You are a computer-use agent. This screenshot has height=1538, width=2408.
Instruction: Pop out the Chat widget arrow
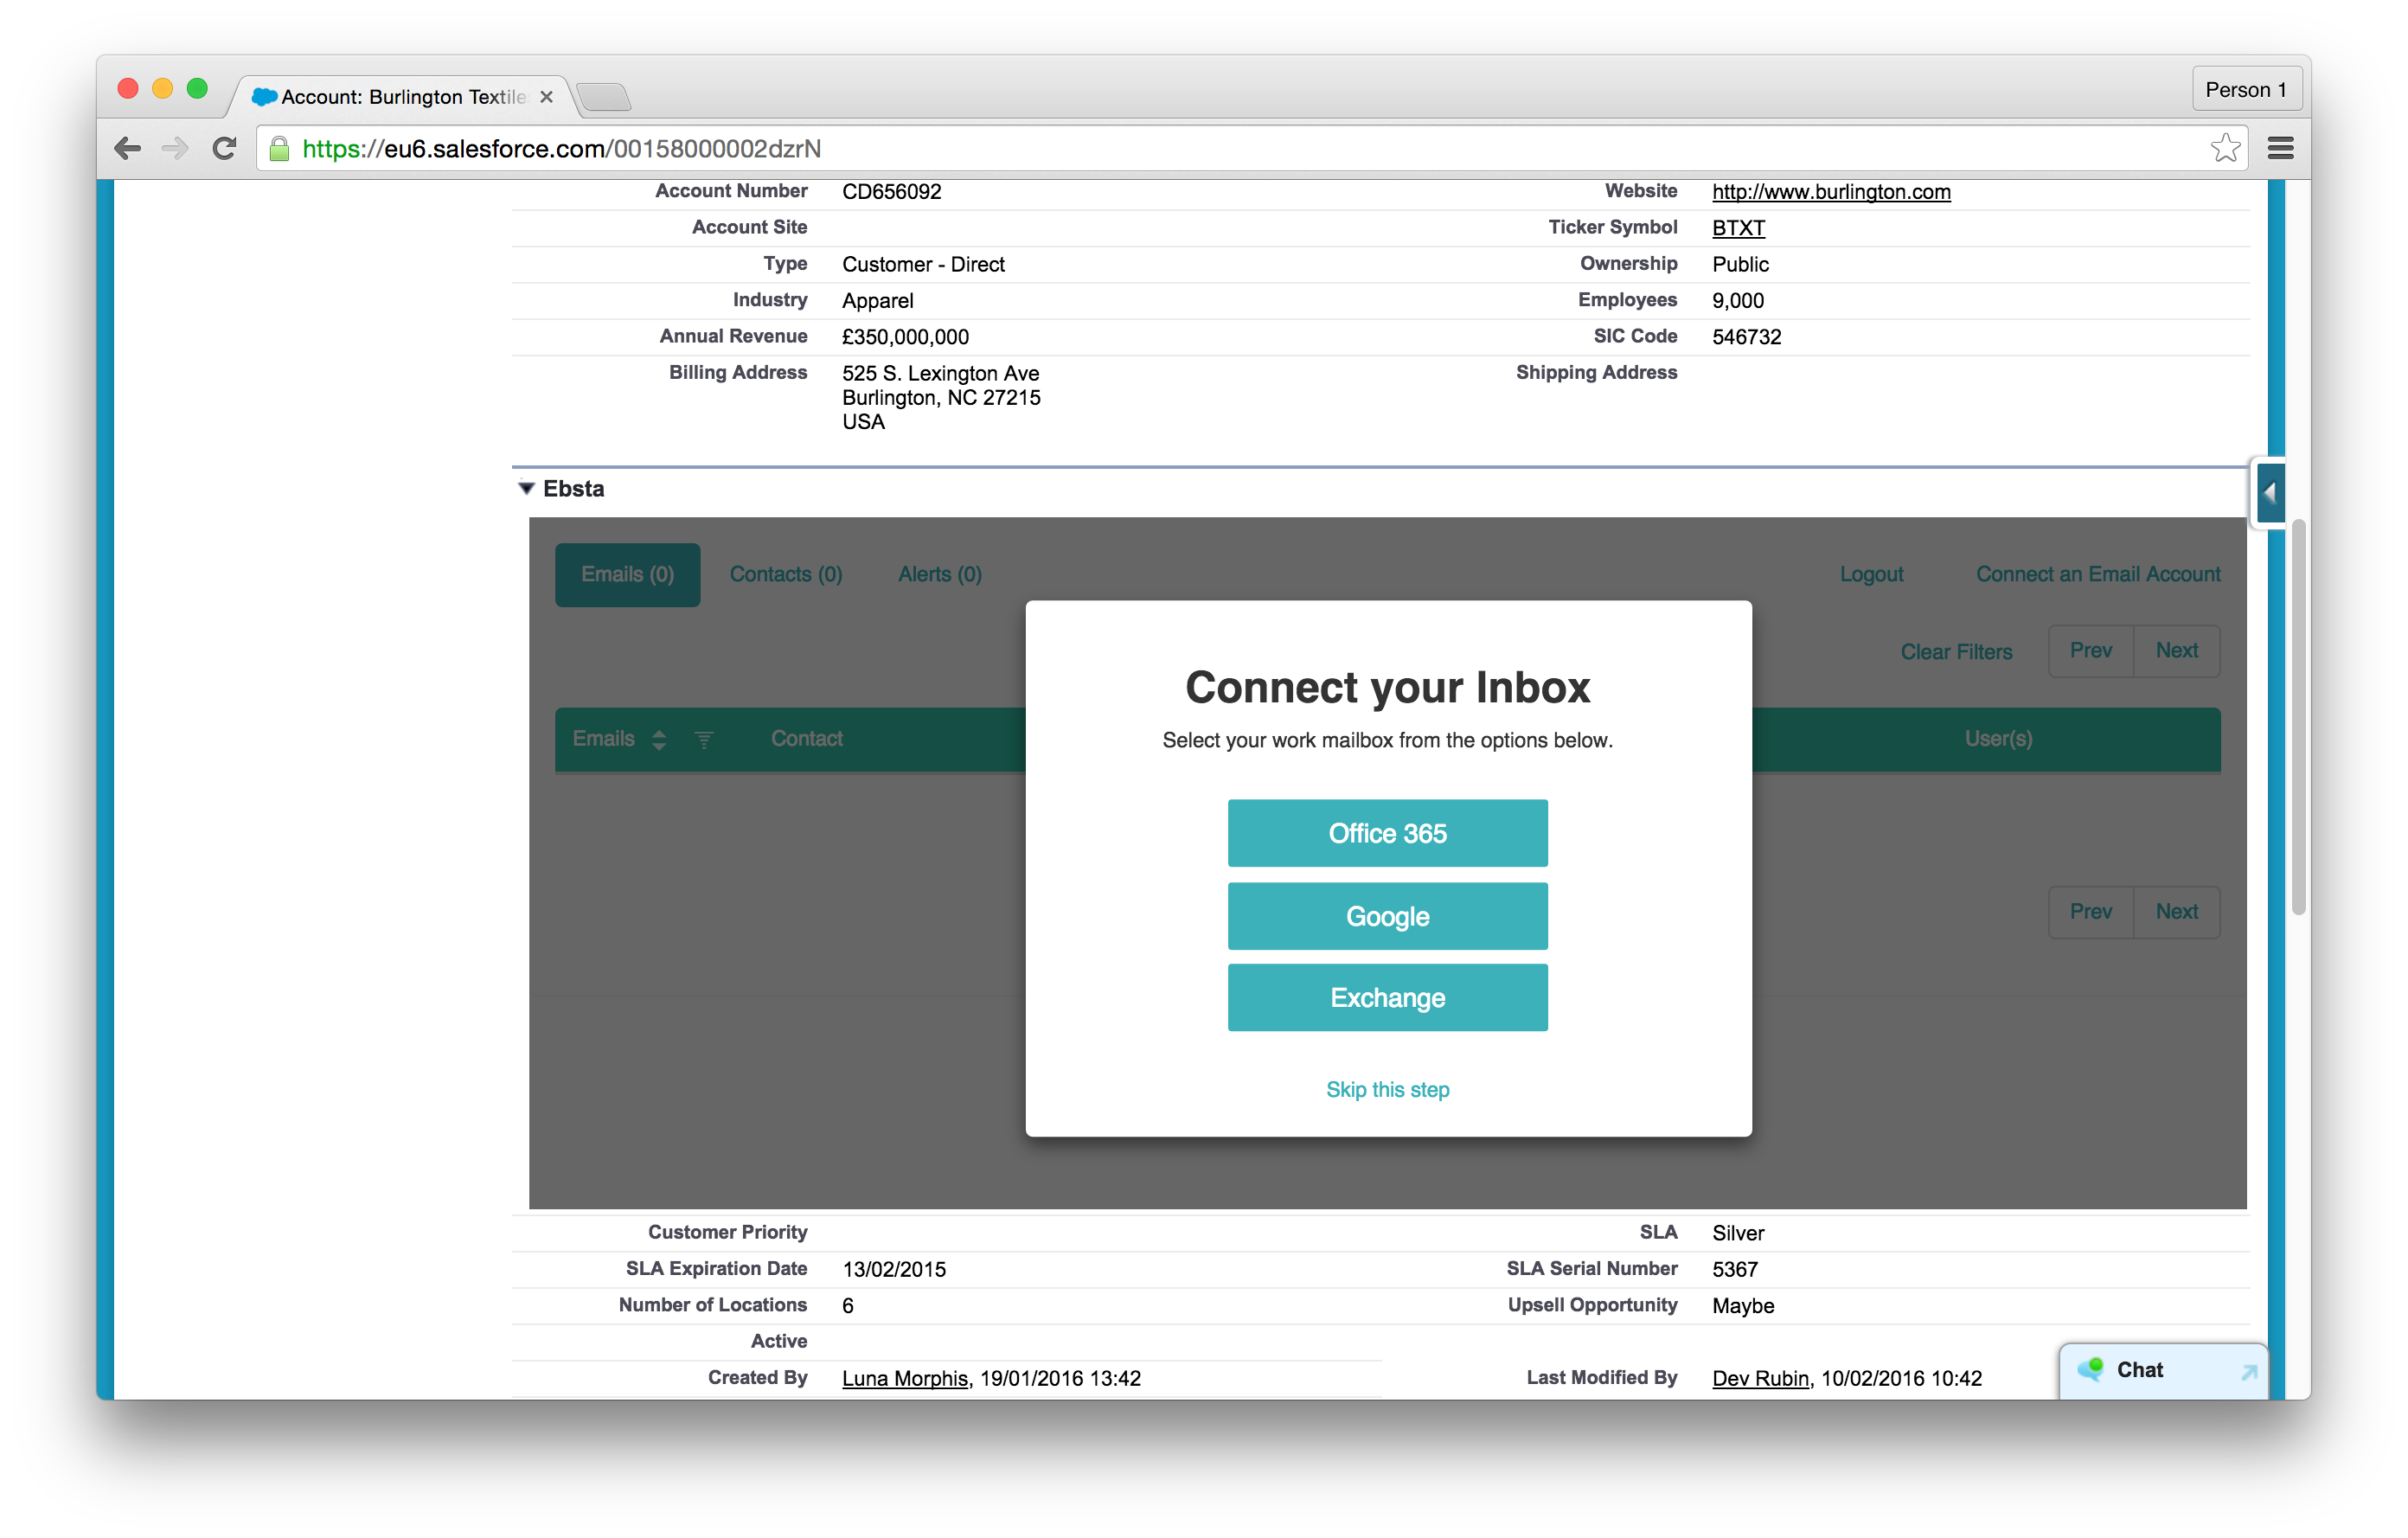(2248, 1372)
